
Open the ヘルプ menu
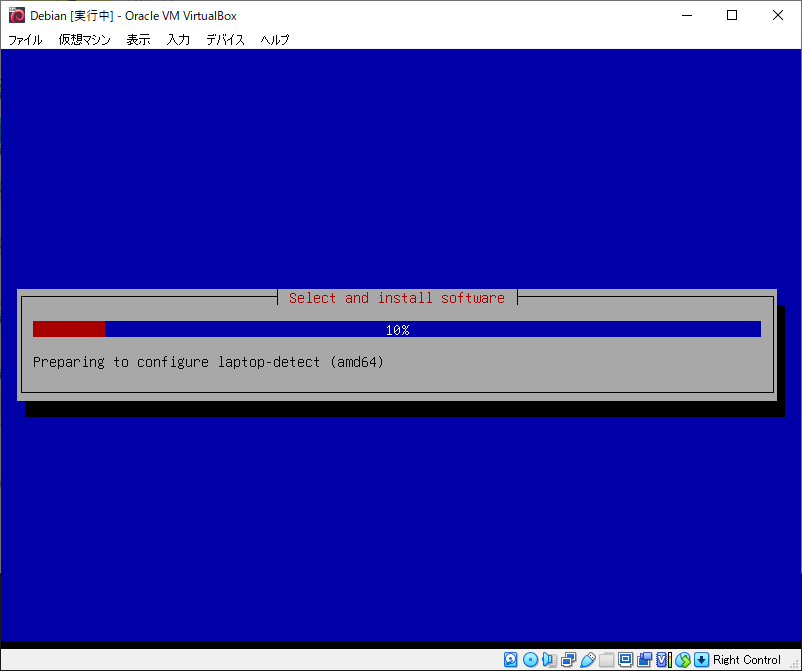point(274,40)
